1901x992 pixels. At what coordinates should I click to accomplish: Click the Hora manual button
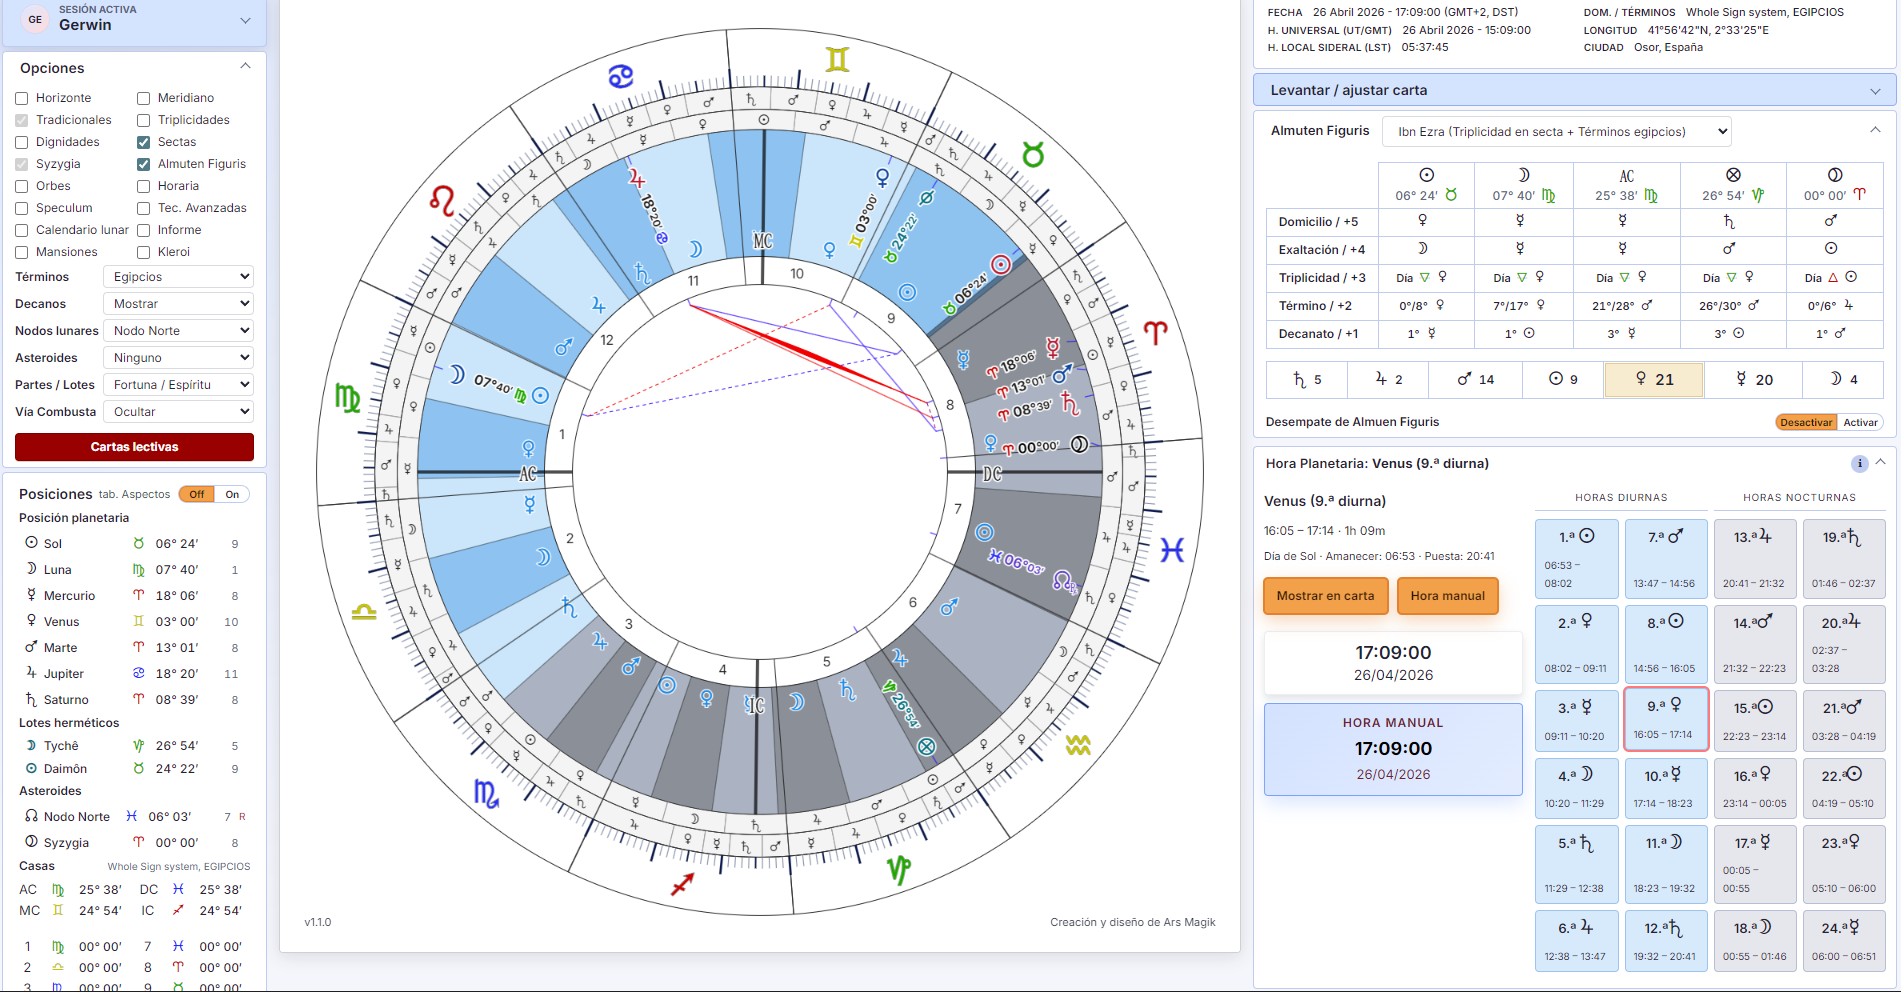click(1447, 596)
